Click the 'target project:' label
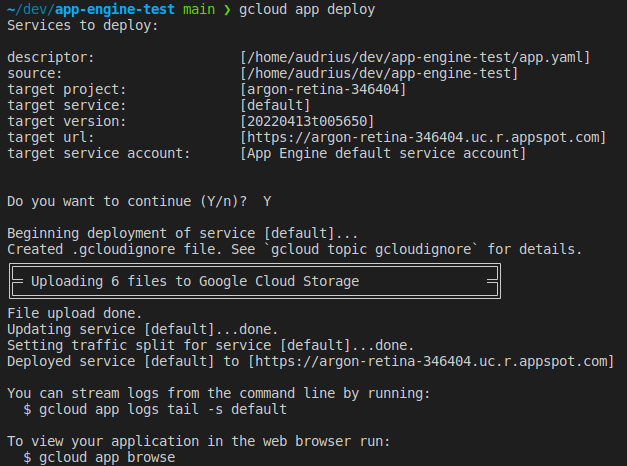 67,89
